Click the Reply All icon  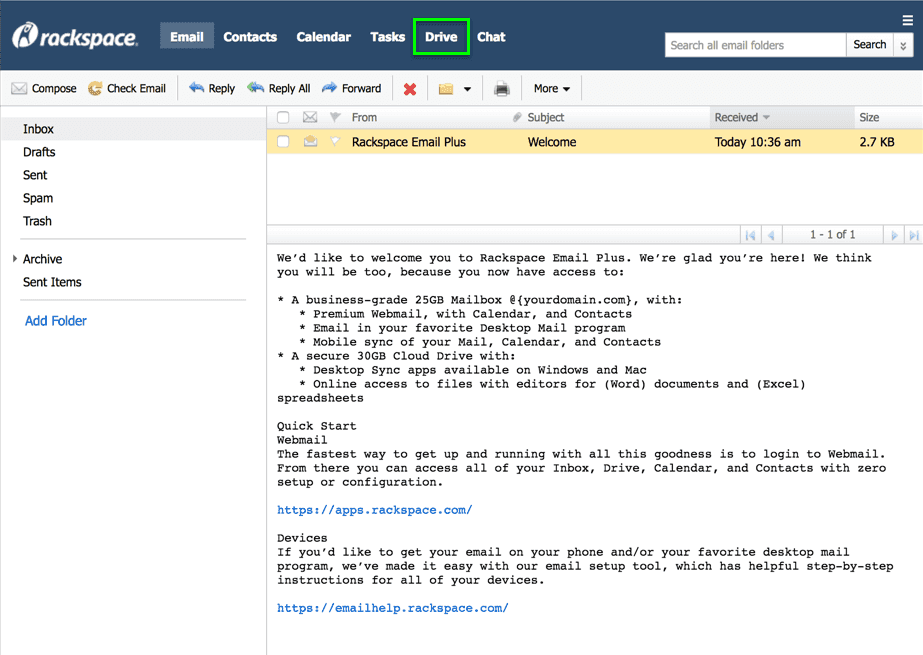(x=256, y=89)
